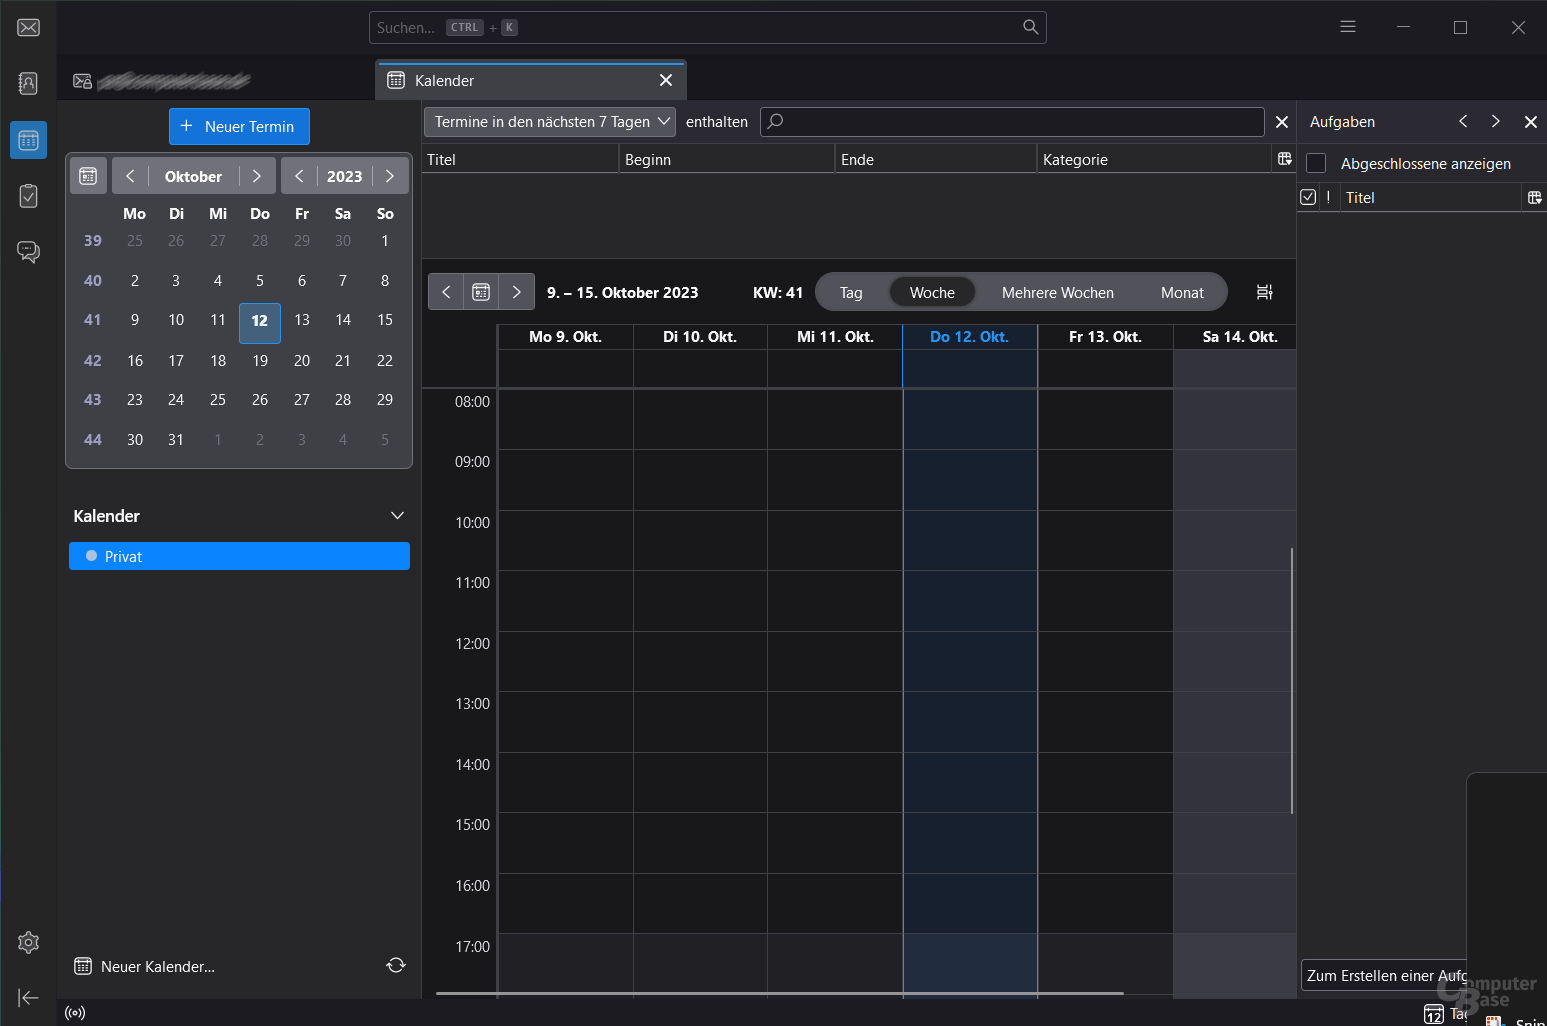Viewport: 1547px width, 1026px height.
Task: Click the event filter search field
Action: 1012,122
